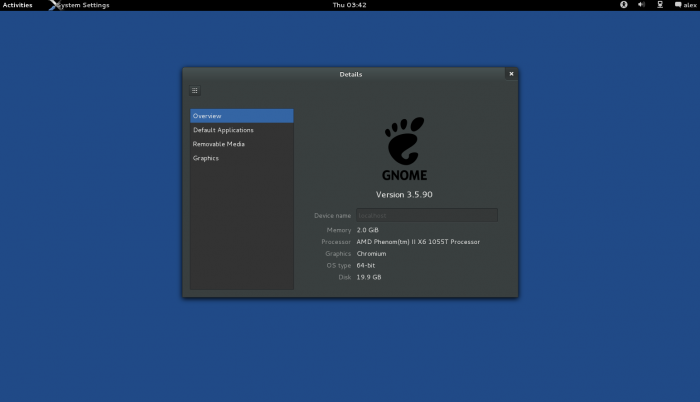The height and width of the screenshot is (402, 700).
Task: Switch to Removable Media section
Action: (242, 144)
